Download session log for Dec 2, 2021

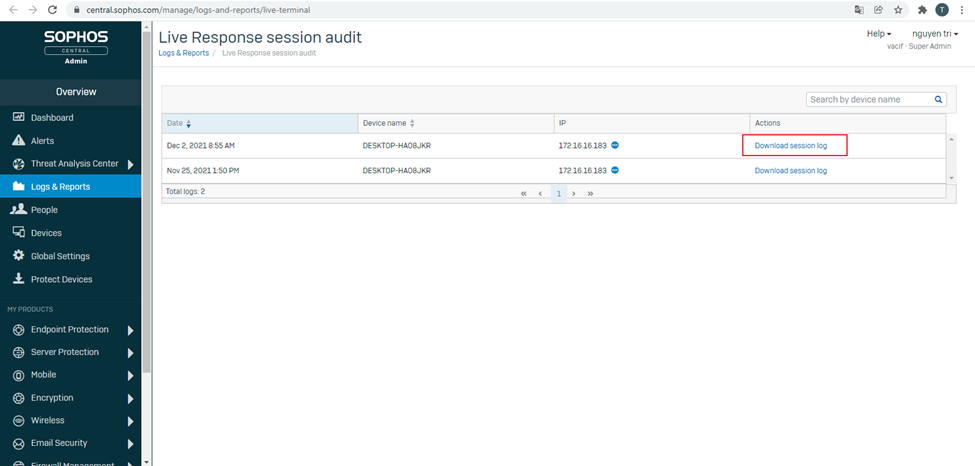790,146
